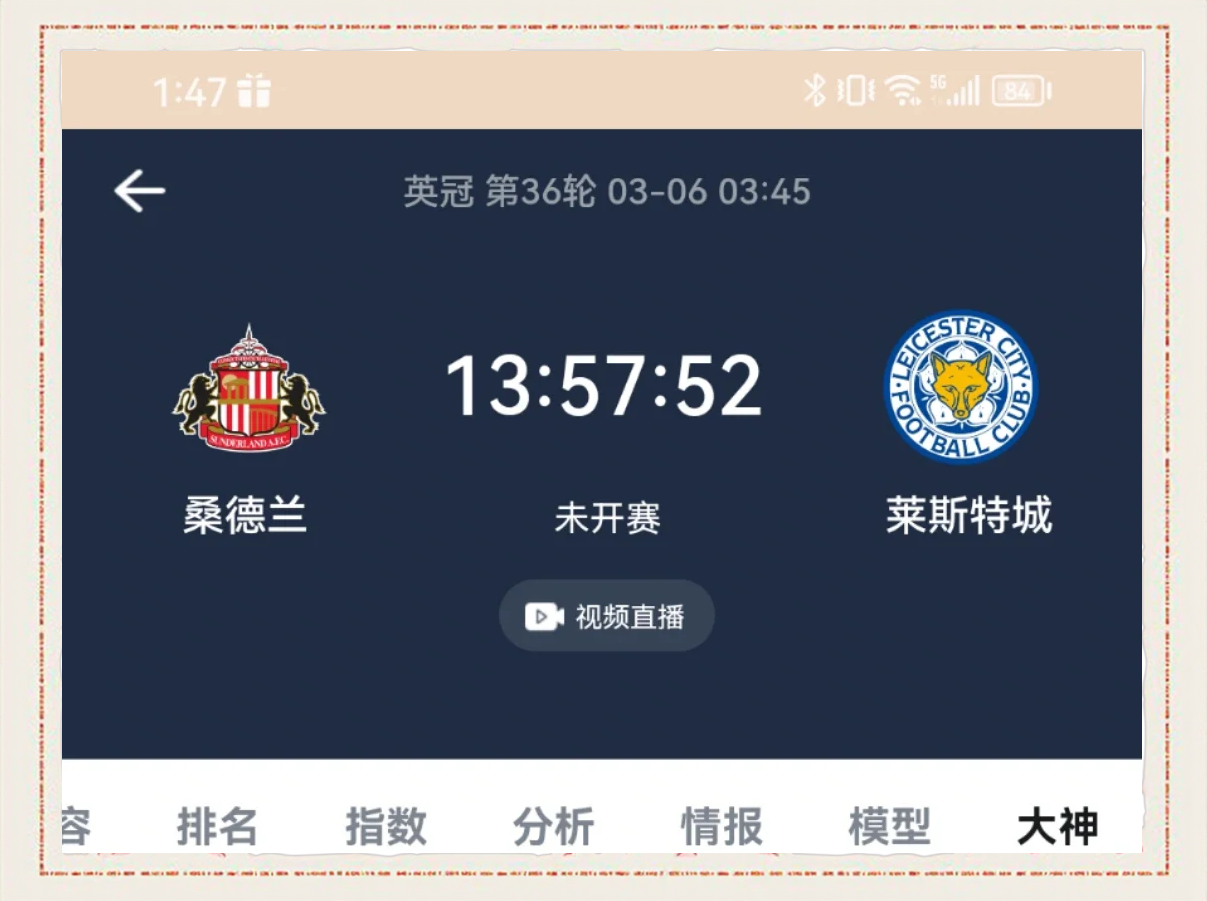The height and width of the screenshot is (901, 1207).
Task: Tap the Bluetooth status icon
Action: 815,91
